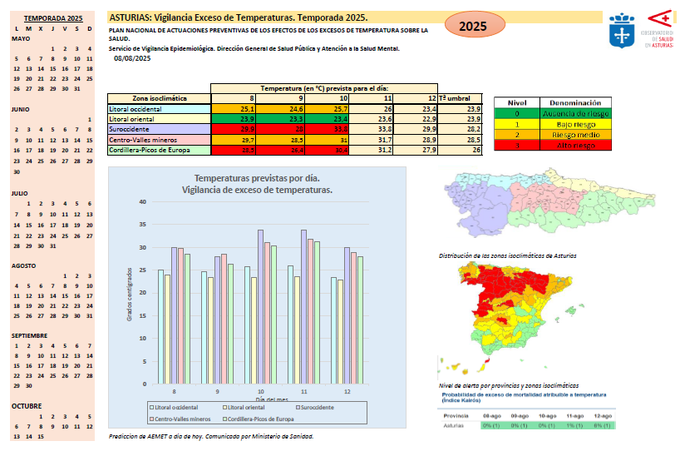
Task: Select the Zona isoclimática table header
Action: [159, 99]
